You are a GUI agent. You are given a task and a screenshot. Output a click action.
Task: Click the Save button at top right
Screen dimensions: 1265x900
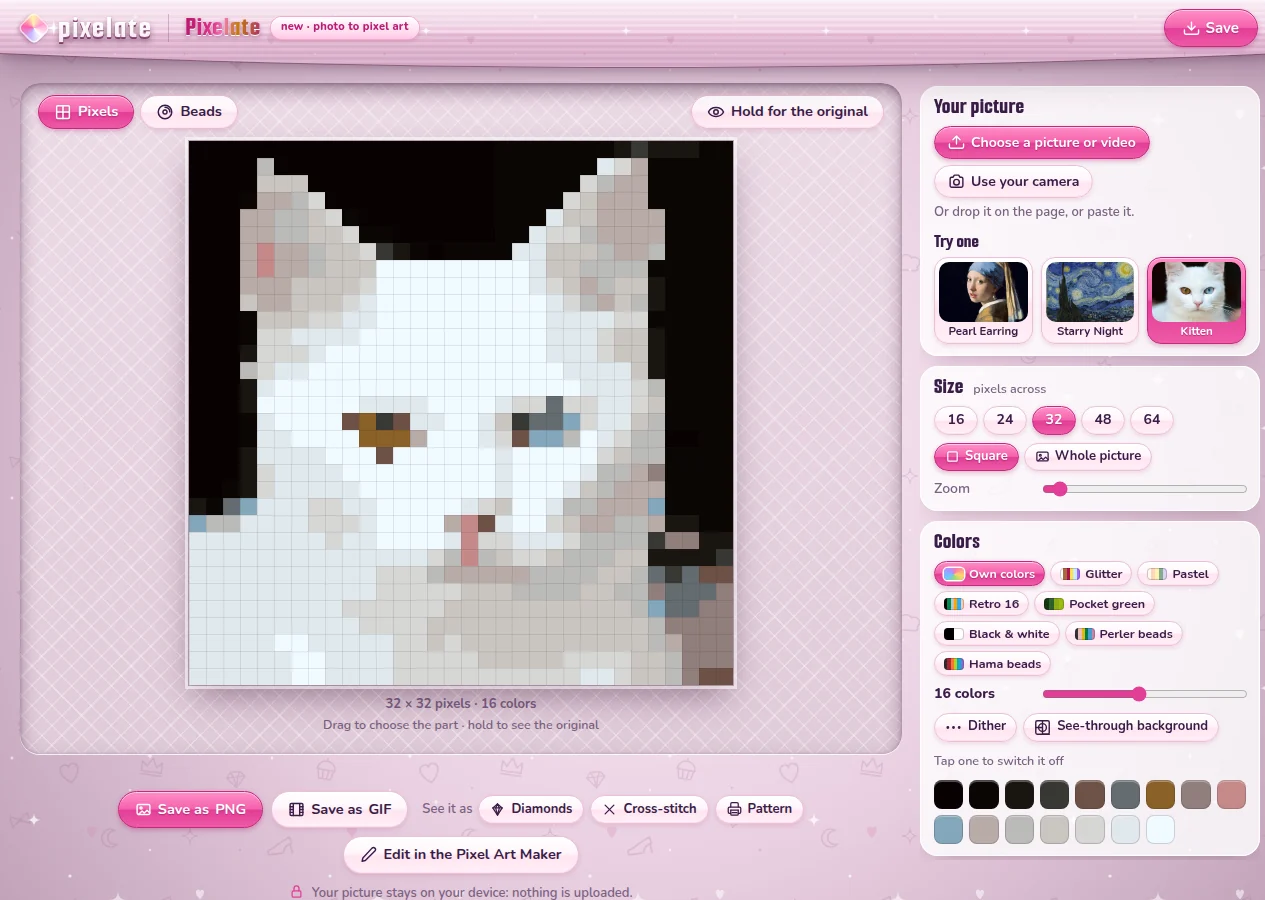(x=1210, y=28)
